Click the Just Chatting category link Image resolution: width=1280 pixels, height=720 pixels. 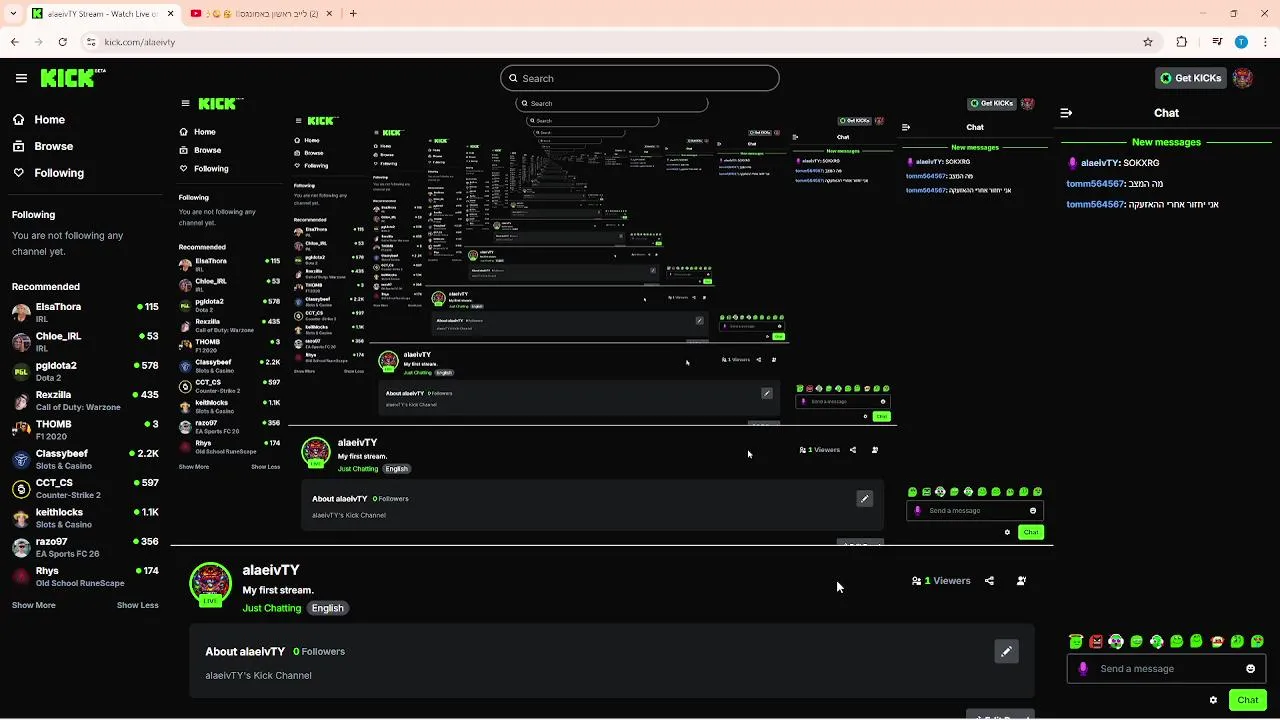pos(271,608)
